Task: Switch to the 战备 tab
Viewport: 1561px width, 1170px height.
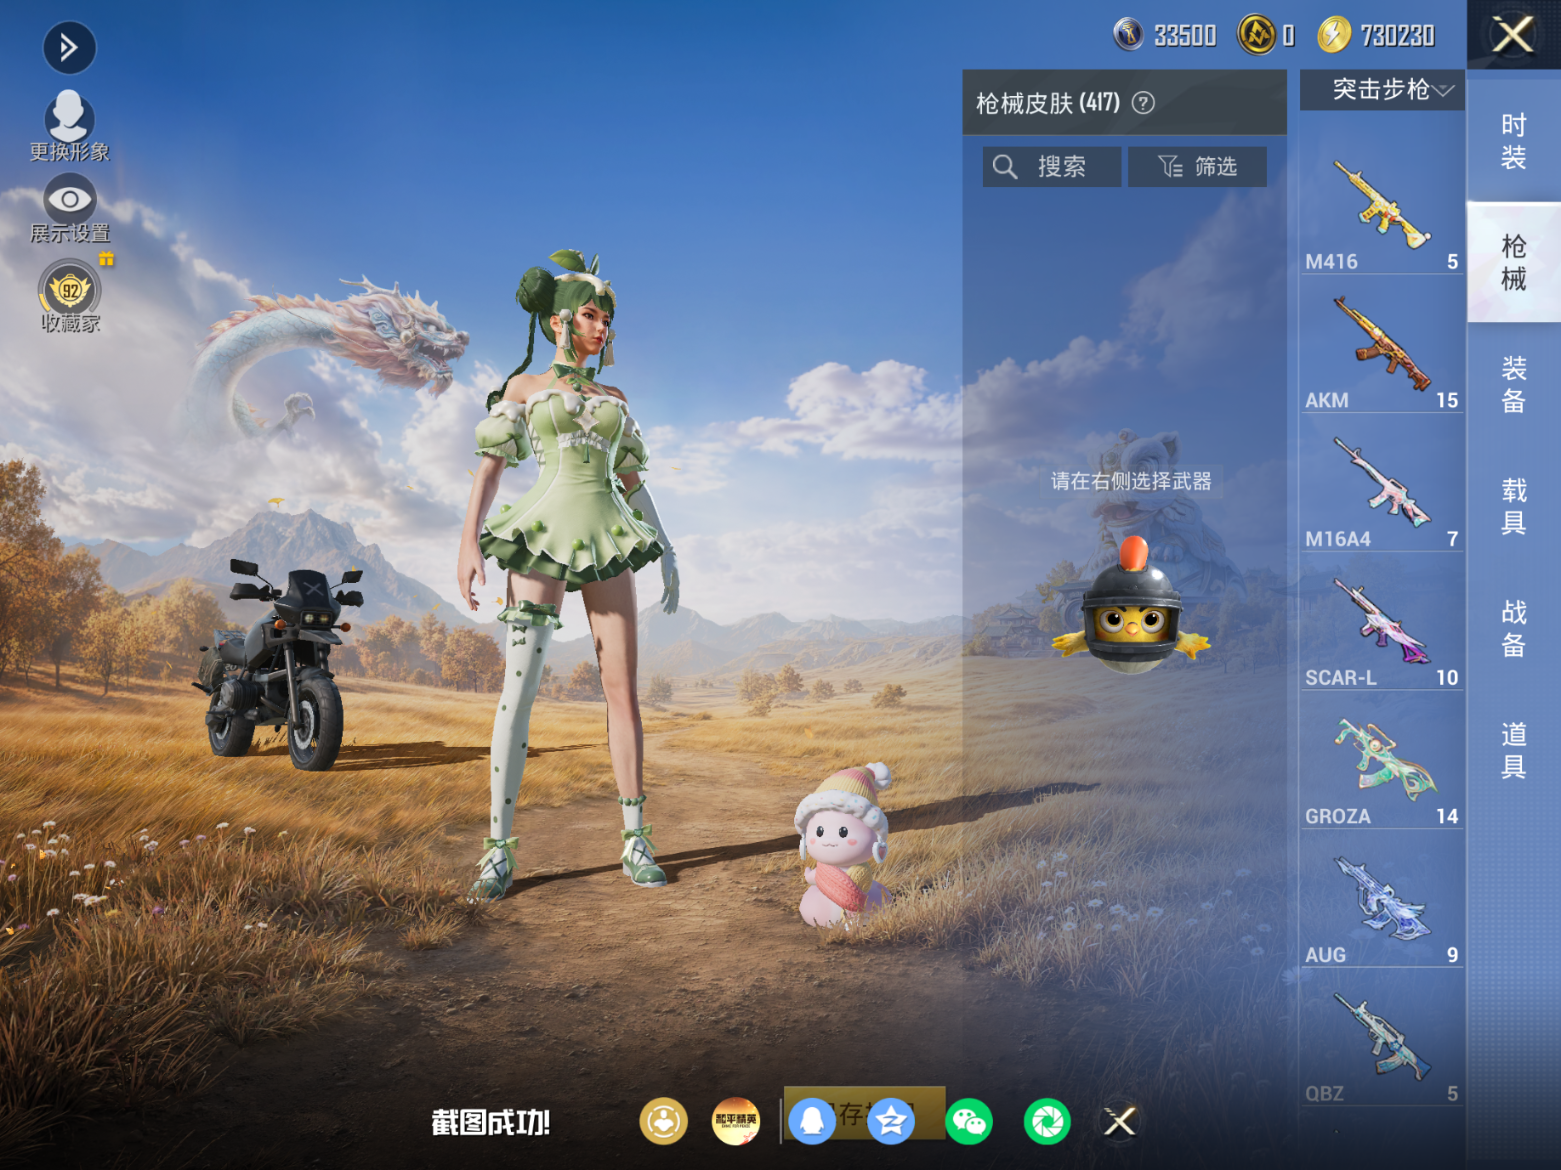Action: pyautogui.click(x=1514, y=628)
